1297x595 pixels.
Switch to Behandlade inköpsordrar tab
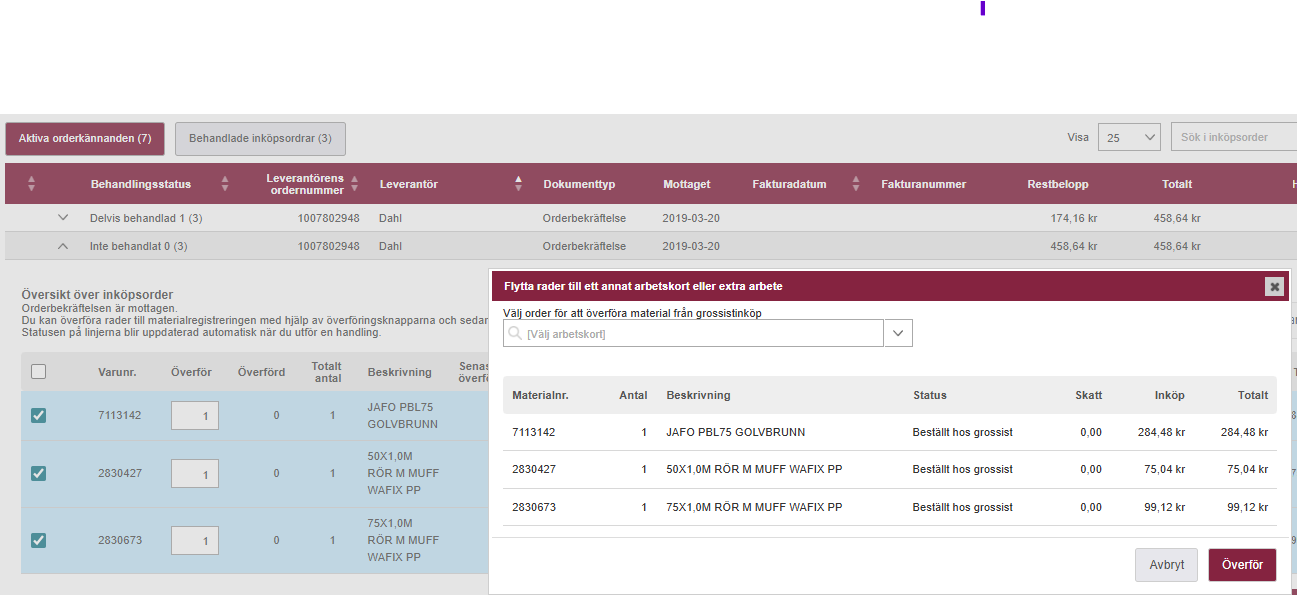[x=260, y=139]
